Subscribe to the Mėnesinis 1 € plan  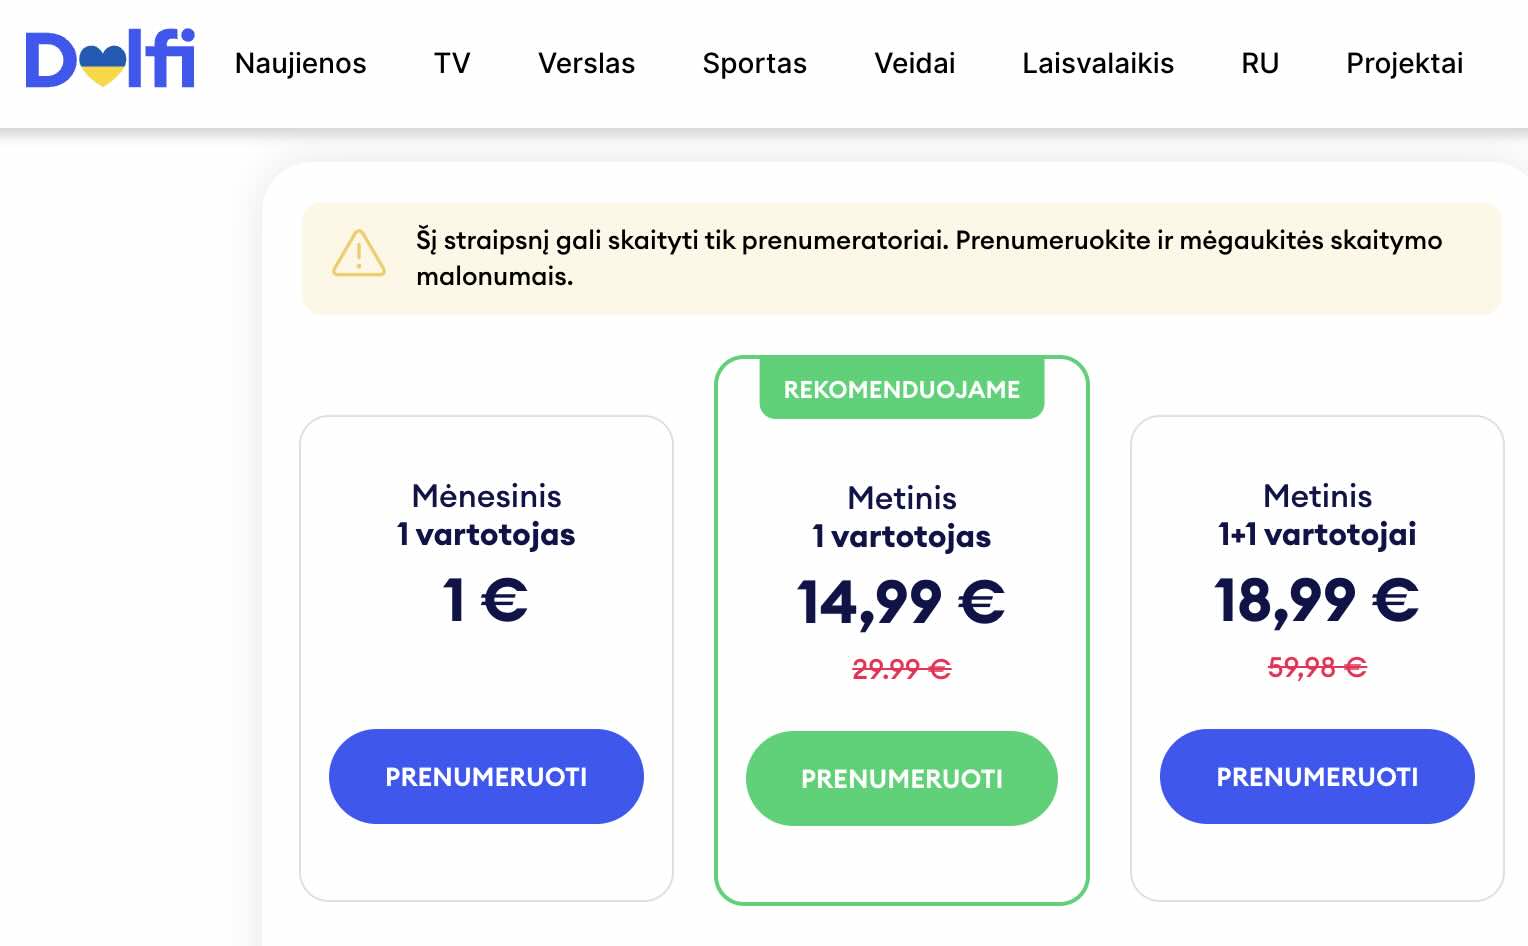coord(486,776)
